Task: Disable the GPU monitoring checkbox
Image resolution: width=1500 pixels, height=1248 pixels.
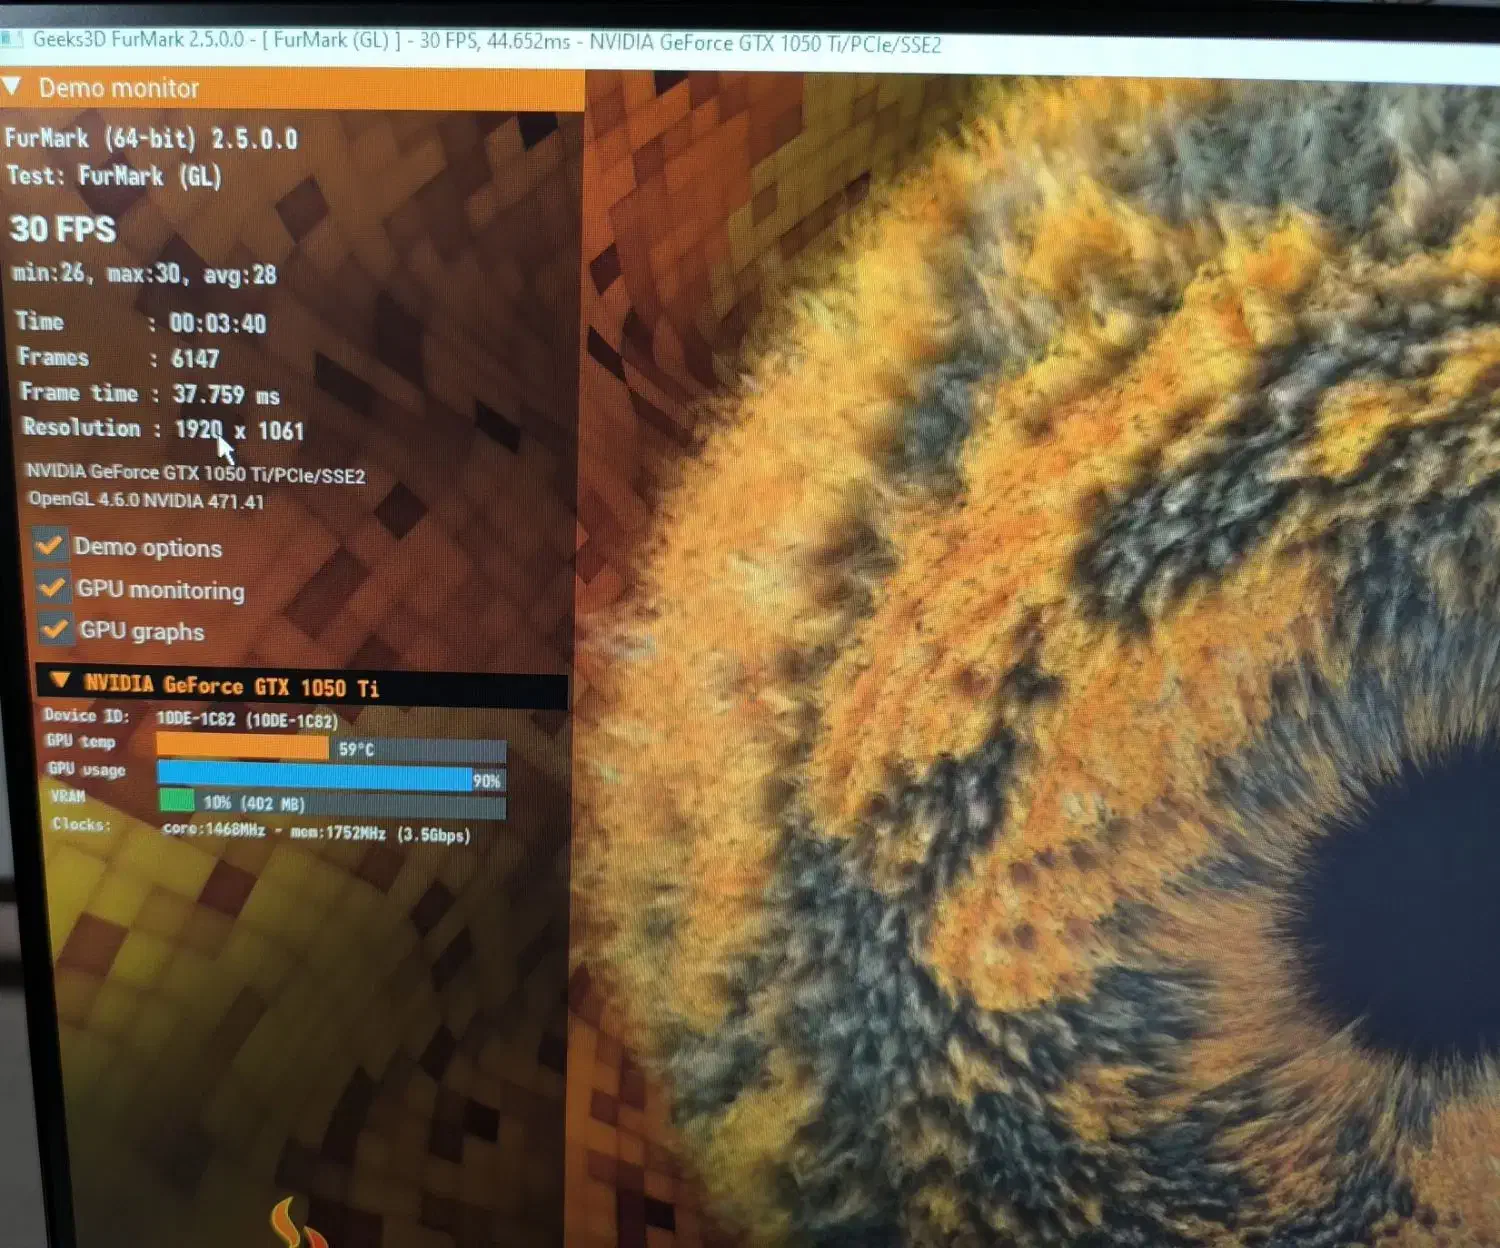Action: [52, 587]
